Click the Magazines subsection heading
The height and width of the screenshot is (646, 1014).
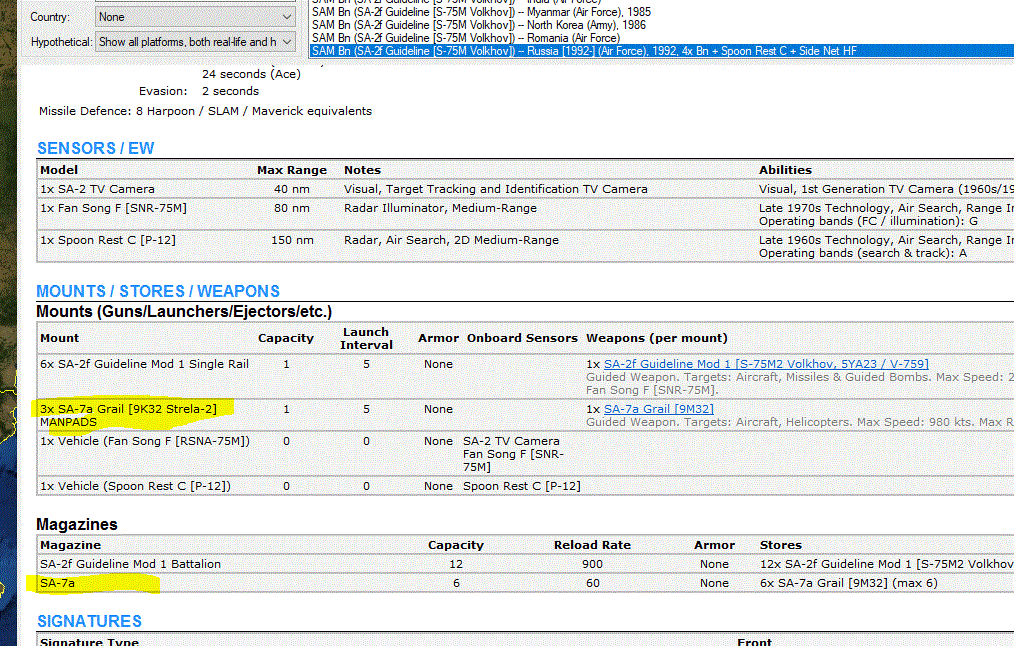(x=77, y=524)
